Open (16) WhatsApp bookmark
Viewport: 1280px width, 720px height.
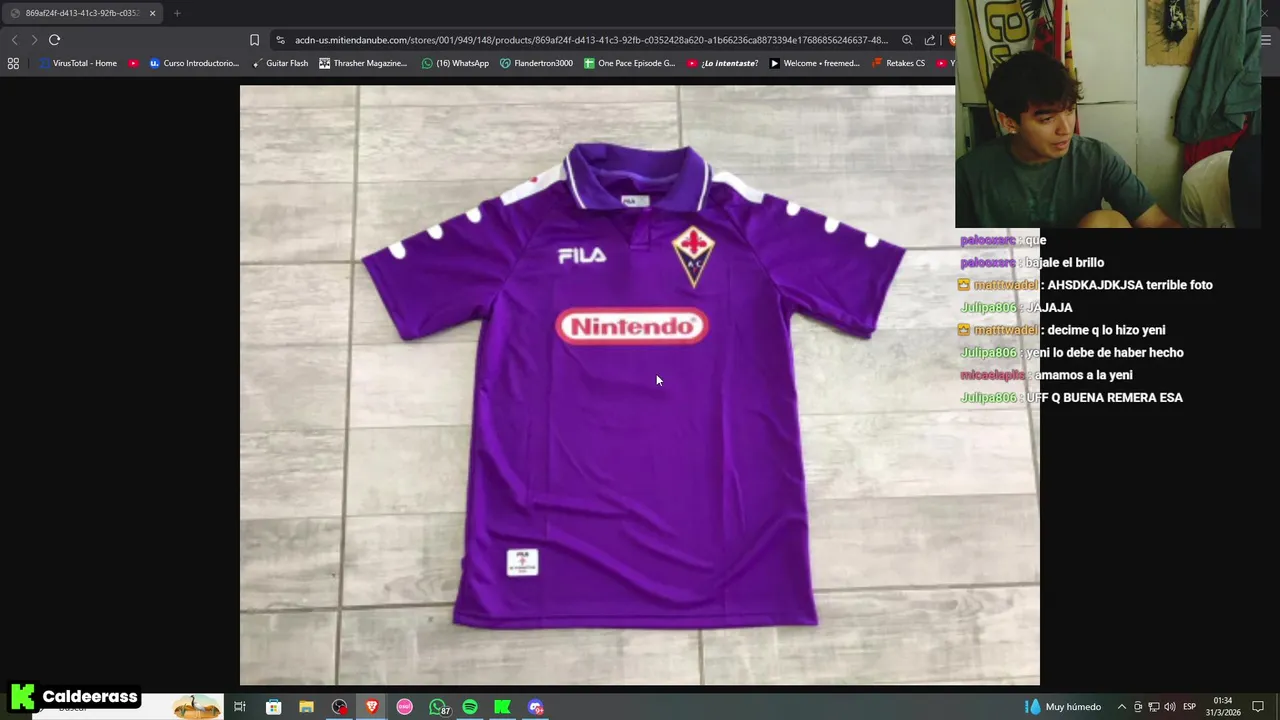coord(455,63)
